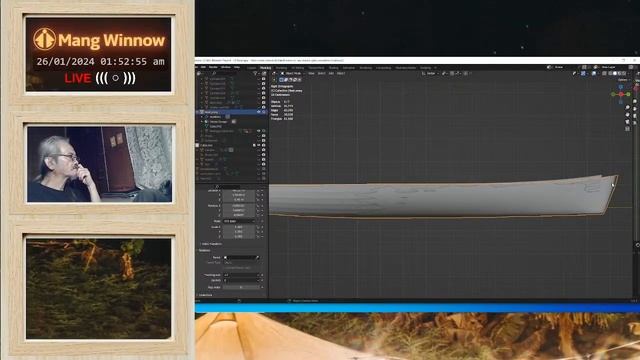This screenshot has width=640, height=360.
Task: Open the Window menu
Action: click(x=226, y=67)
